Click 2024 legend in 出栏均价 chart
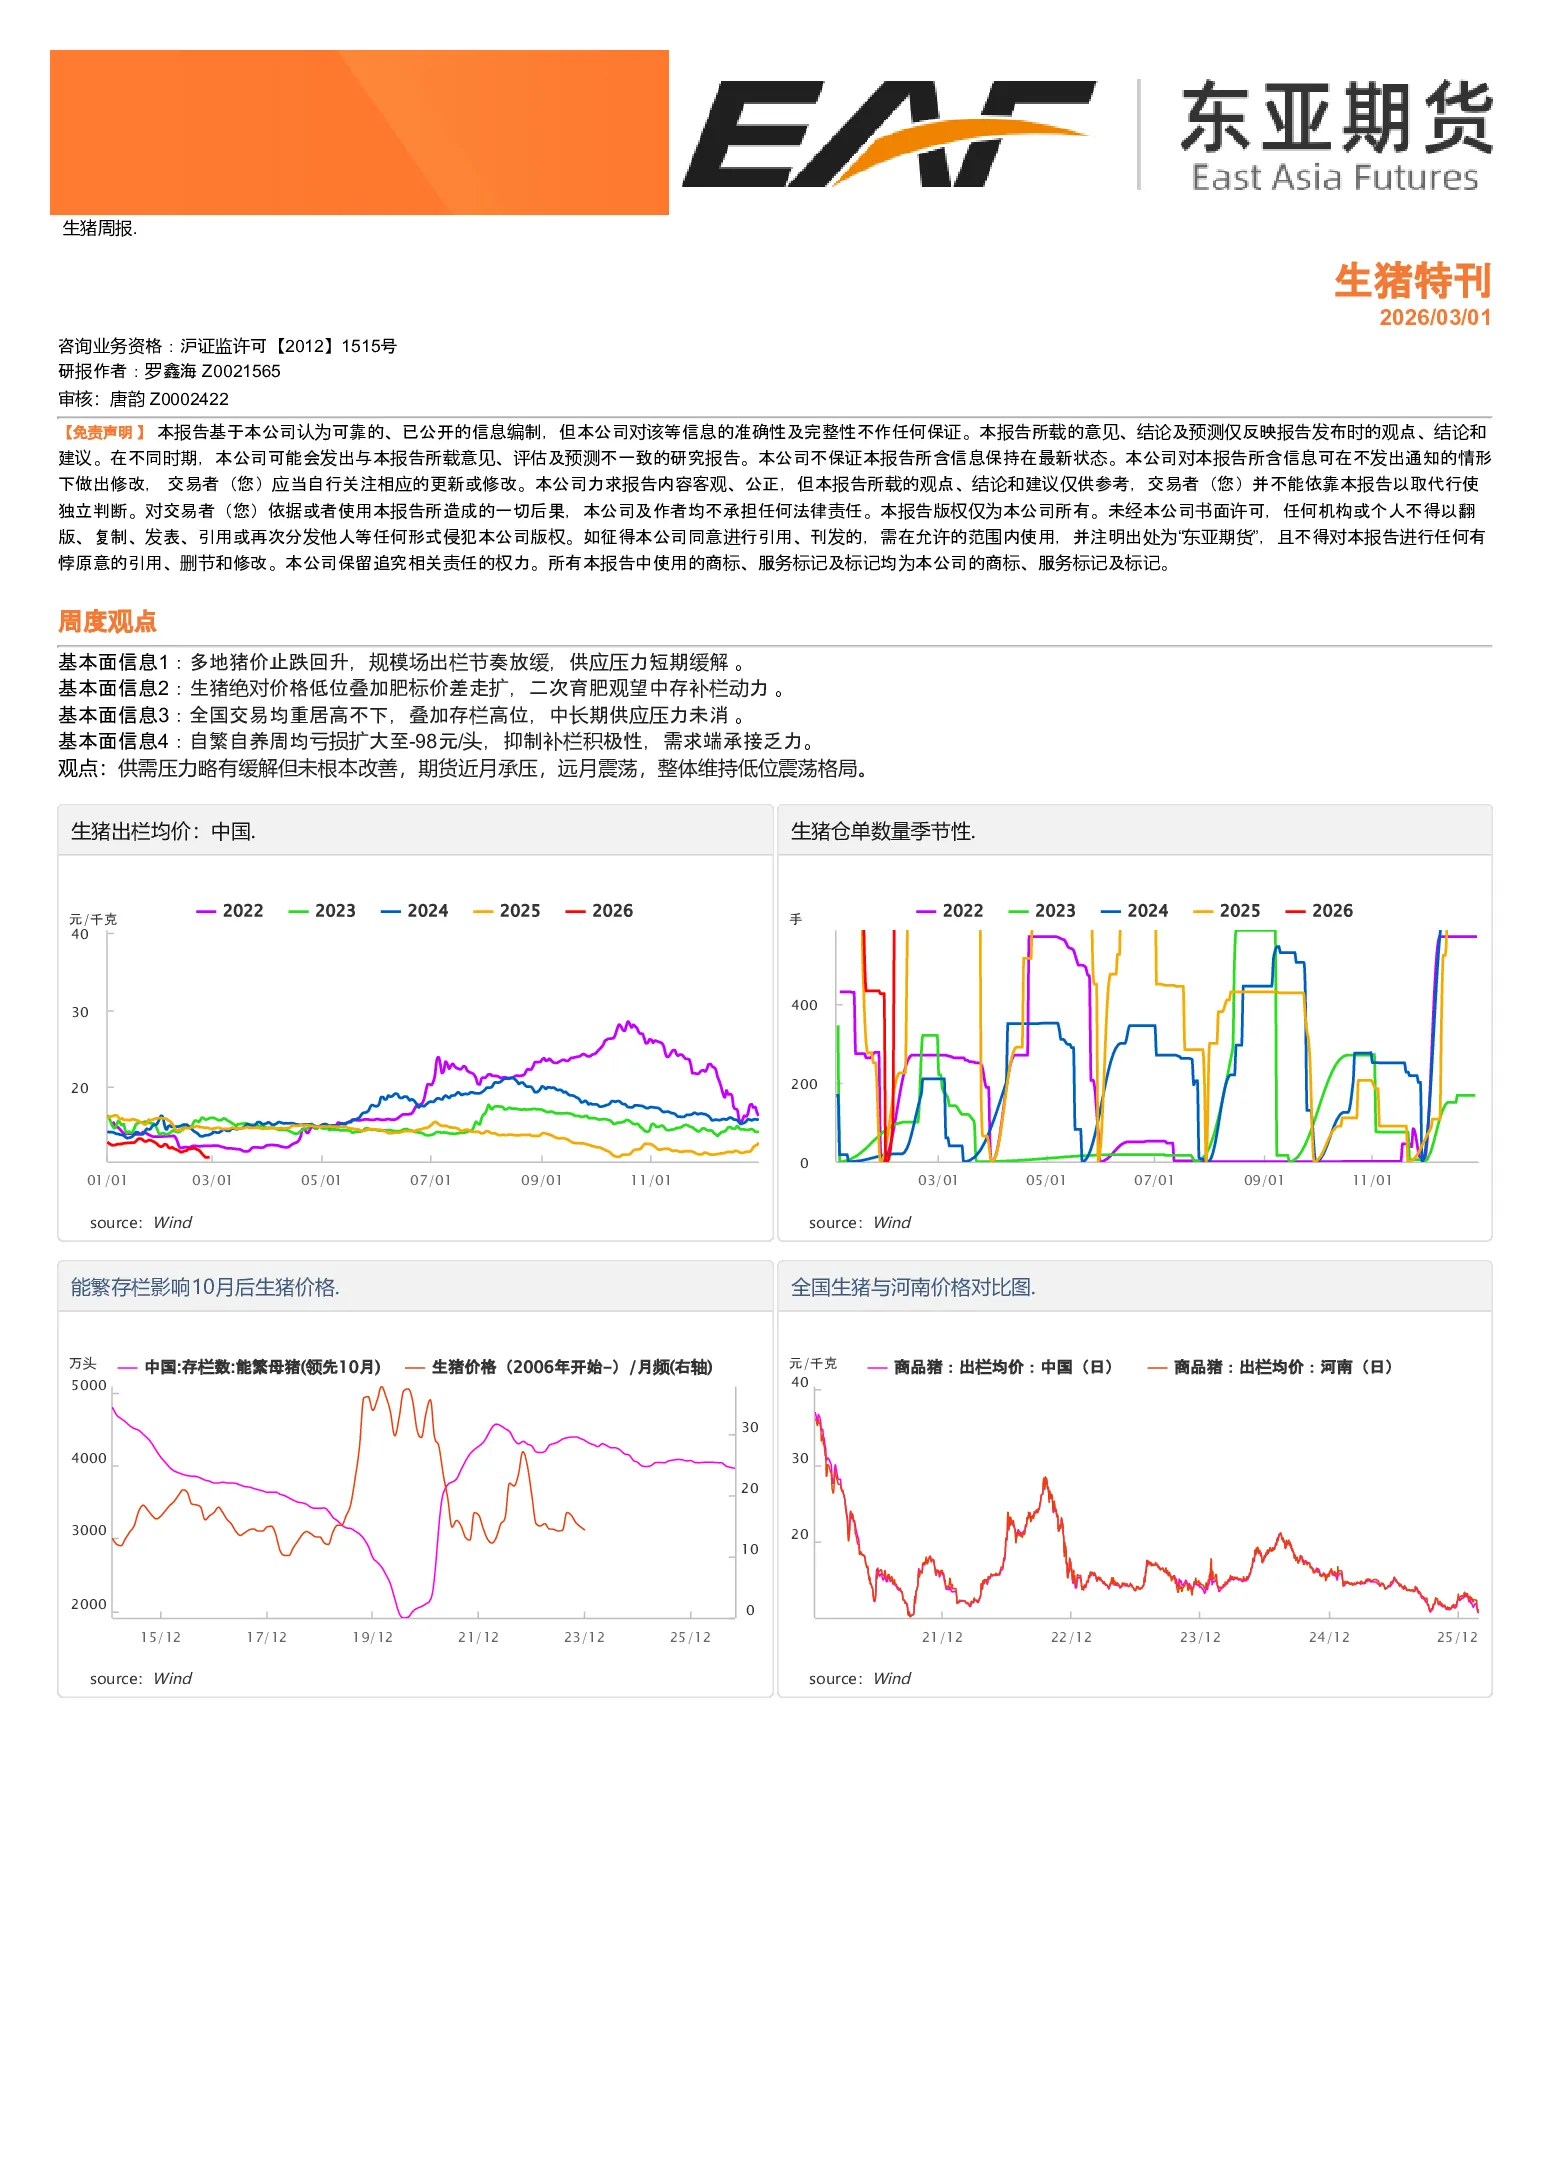 [x=415, y=911]
